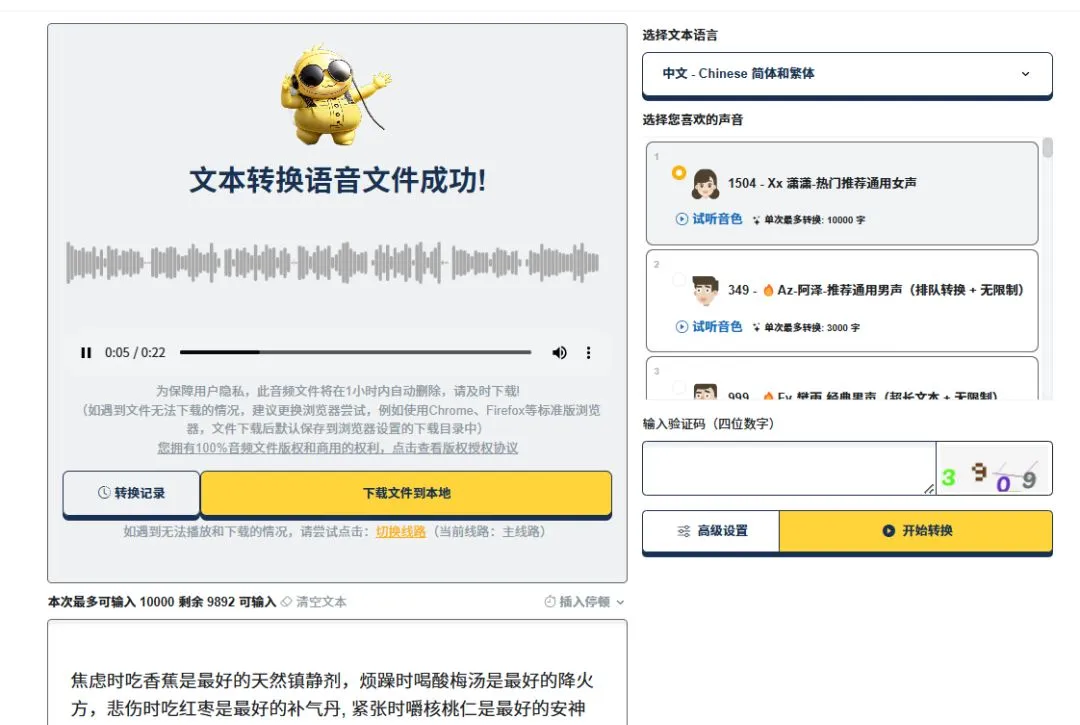The width and height of the screenshot is (1080, 725).
Task: Click the yellow mascot image
Action: [335, 94]
